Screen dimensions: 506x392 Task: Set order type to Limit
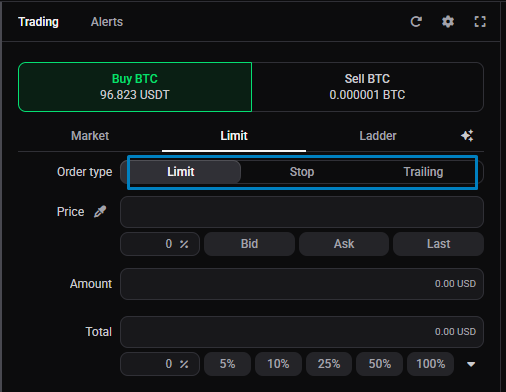coord(181,172)
